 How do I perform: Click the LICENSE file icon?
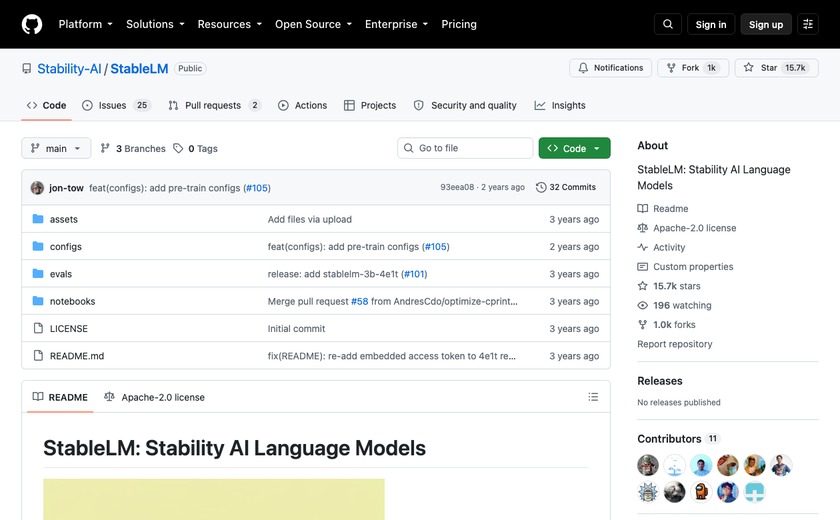pos(38,328)
